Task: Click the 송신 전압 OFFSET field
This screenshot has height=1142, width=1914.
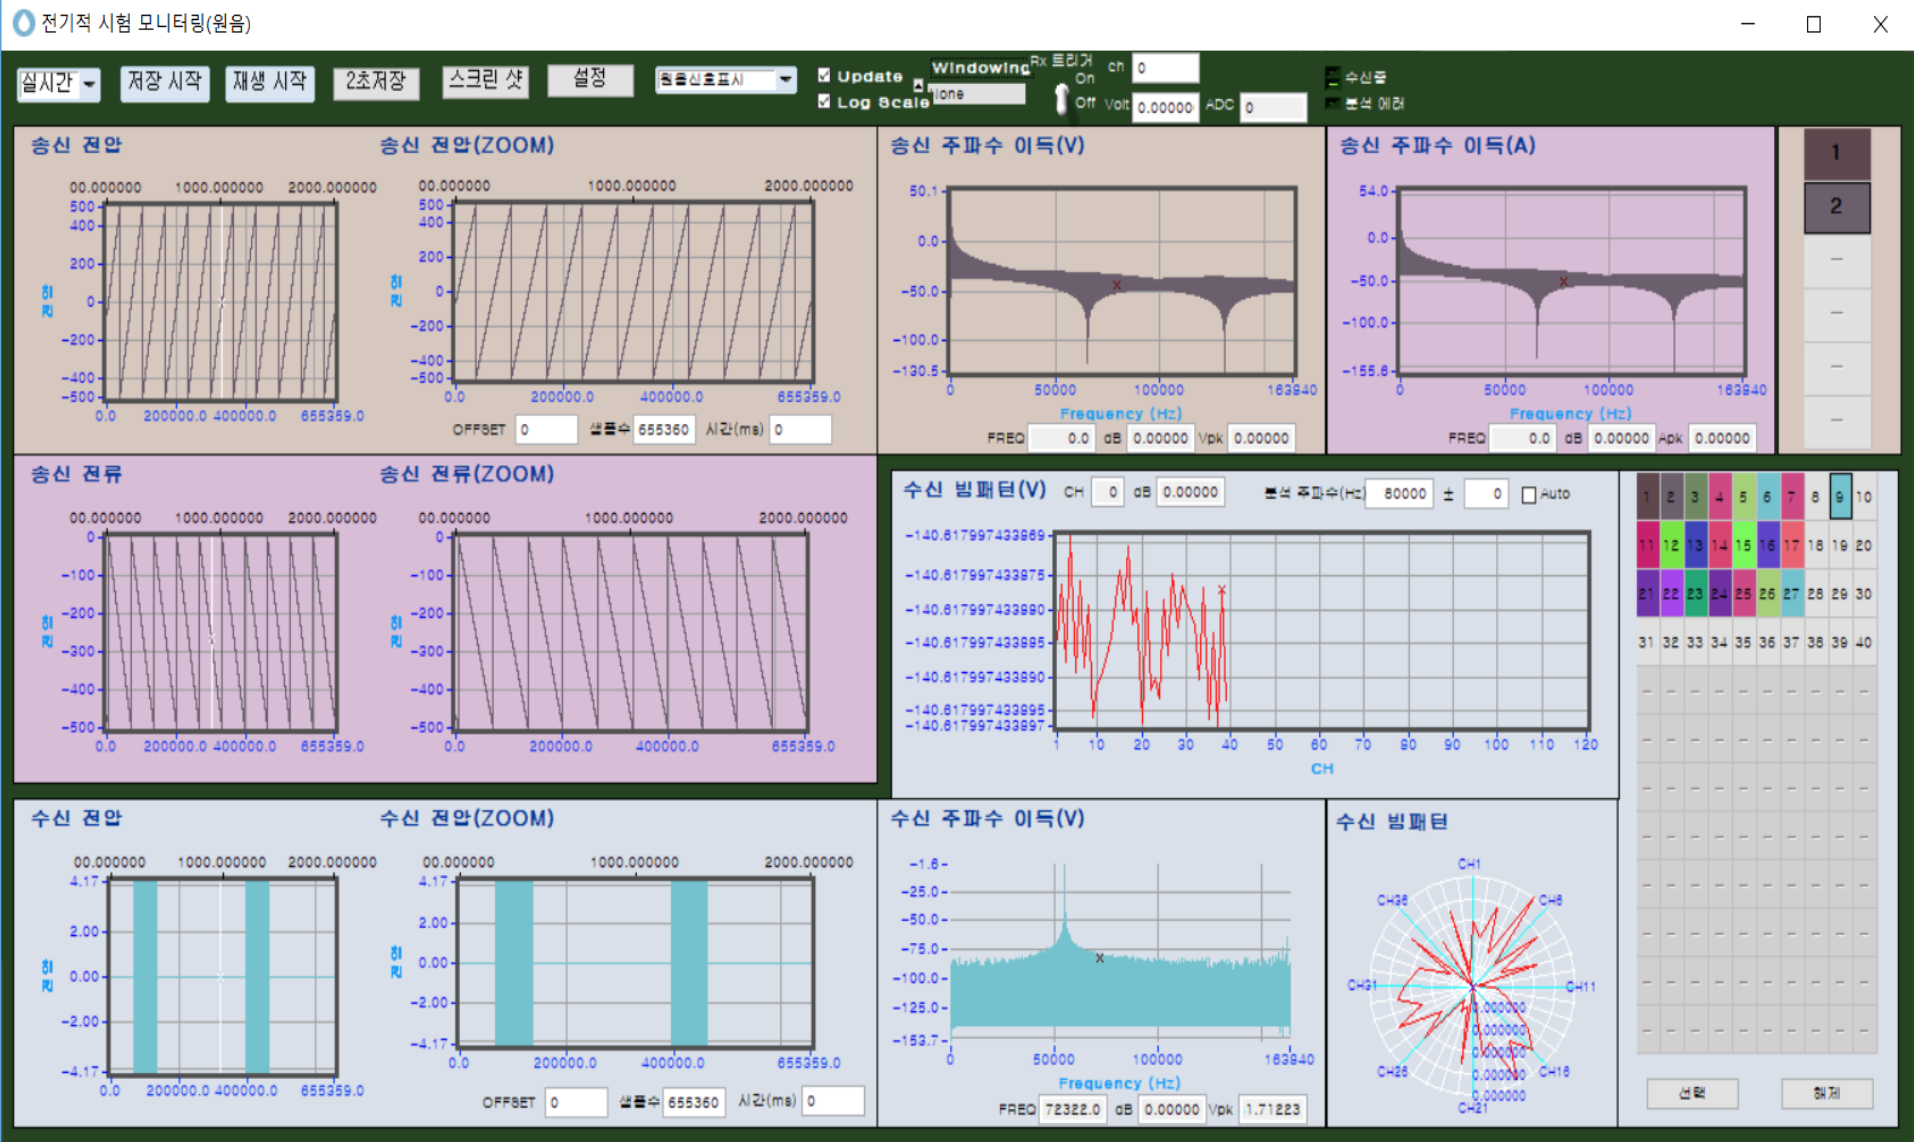Action: [546, 430]
